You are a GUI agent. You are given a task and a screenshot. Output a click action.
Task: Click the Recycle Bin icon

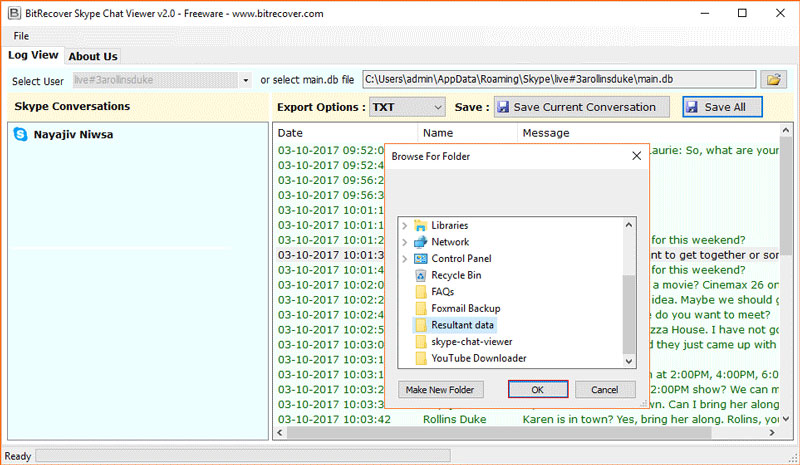pyautogui.click(x=420, y=276)
